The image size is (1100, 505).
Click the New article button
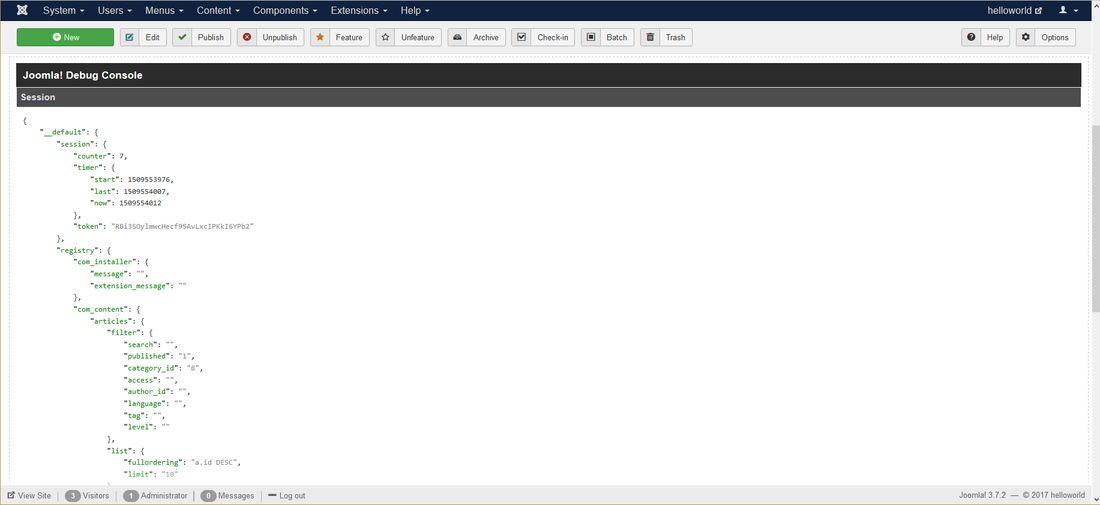(65, 37)
